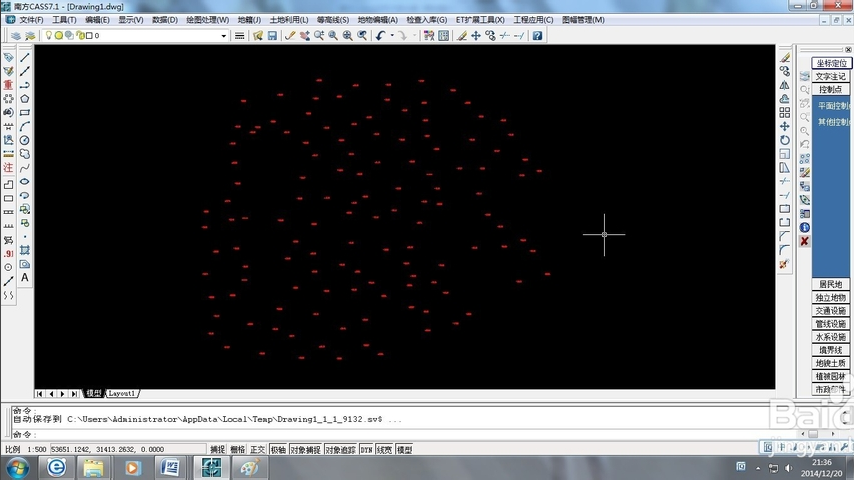854x480 pixels.
Task: Click the Undo arrow icon
Action: [x=381, y=35]
